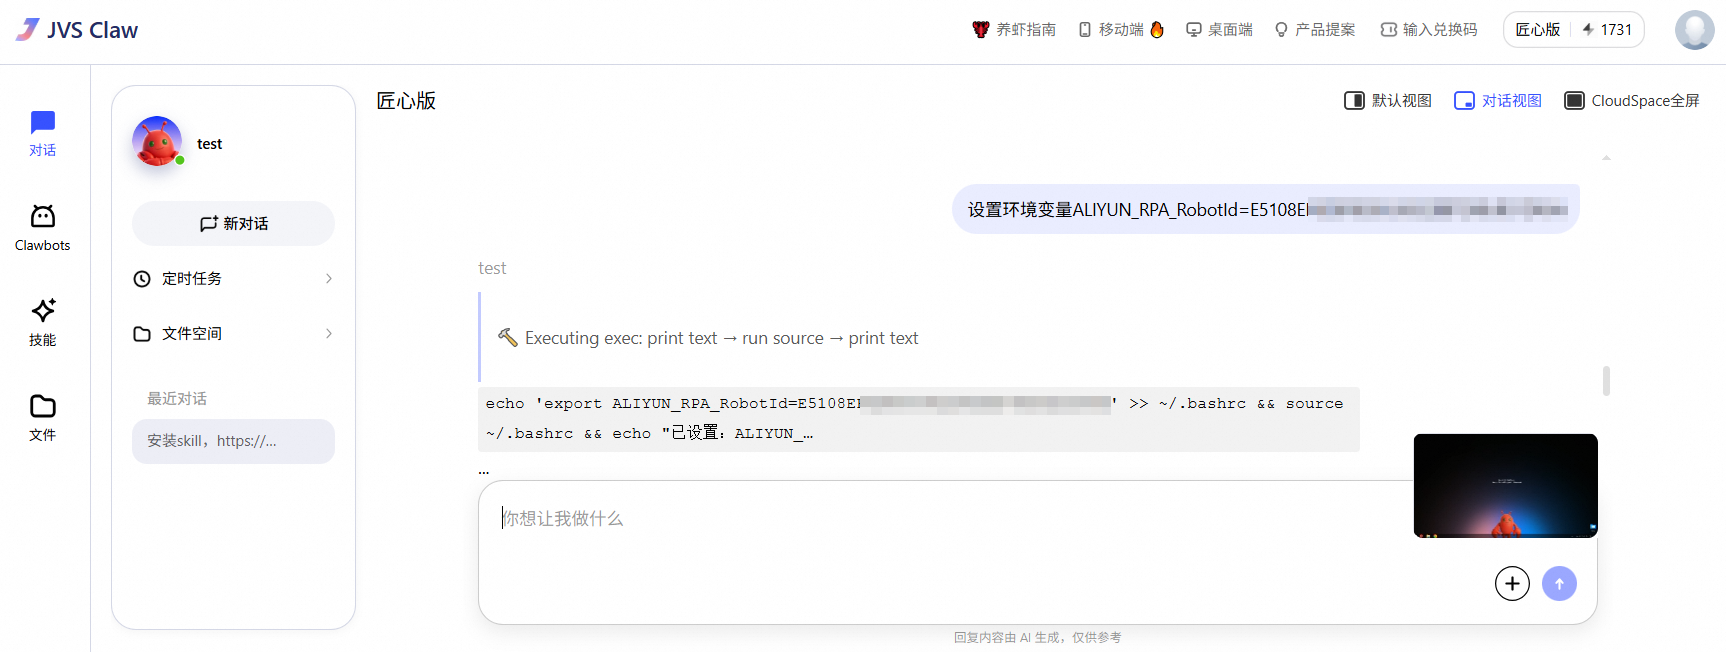Click the chat scrollbar thumb
The width and height of the screenshot is (1726, 652).
click(1606, 381)
